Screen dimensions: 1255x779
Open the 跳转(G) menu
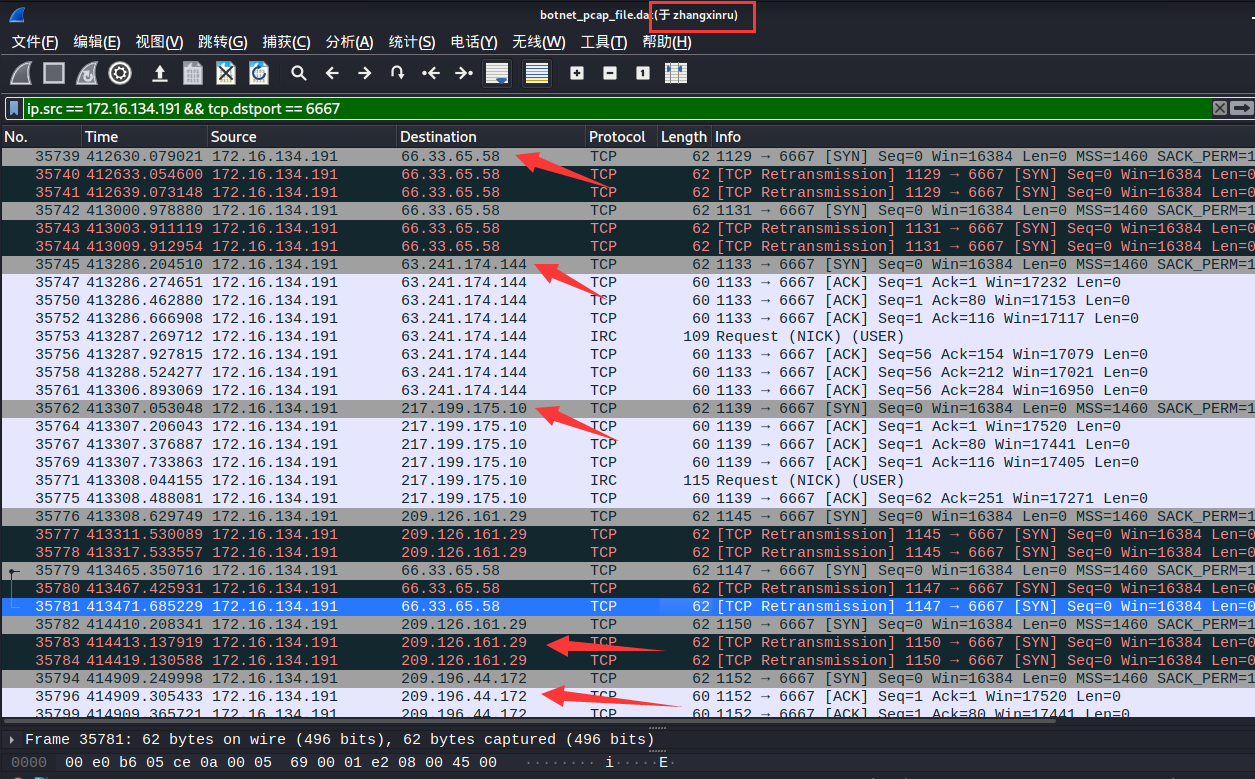[223, 42]
